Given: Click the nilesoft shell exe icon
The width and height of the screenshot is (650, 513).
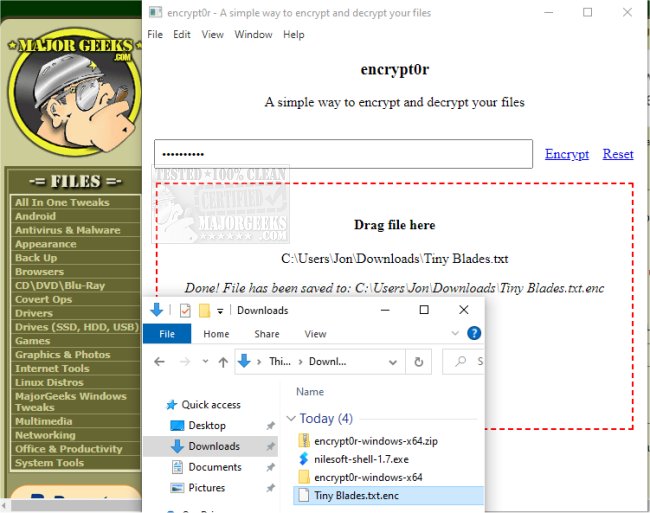Looking at the screenshot, I should 304,459.
